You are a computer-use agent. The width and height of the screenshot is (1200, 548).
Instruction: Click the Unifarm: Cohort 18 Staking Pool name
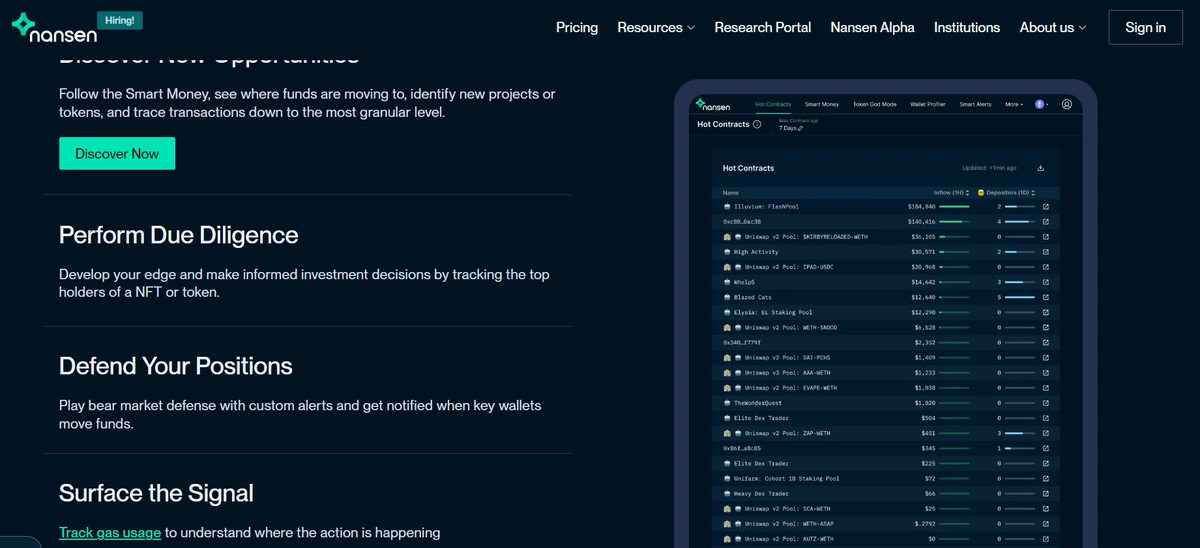coord(785,478)
